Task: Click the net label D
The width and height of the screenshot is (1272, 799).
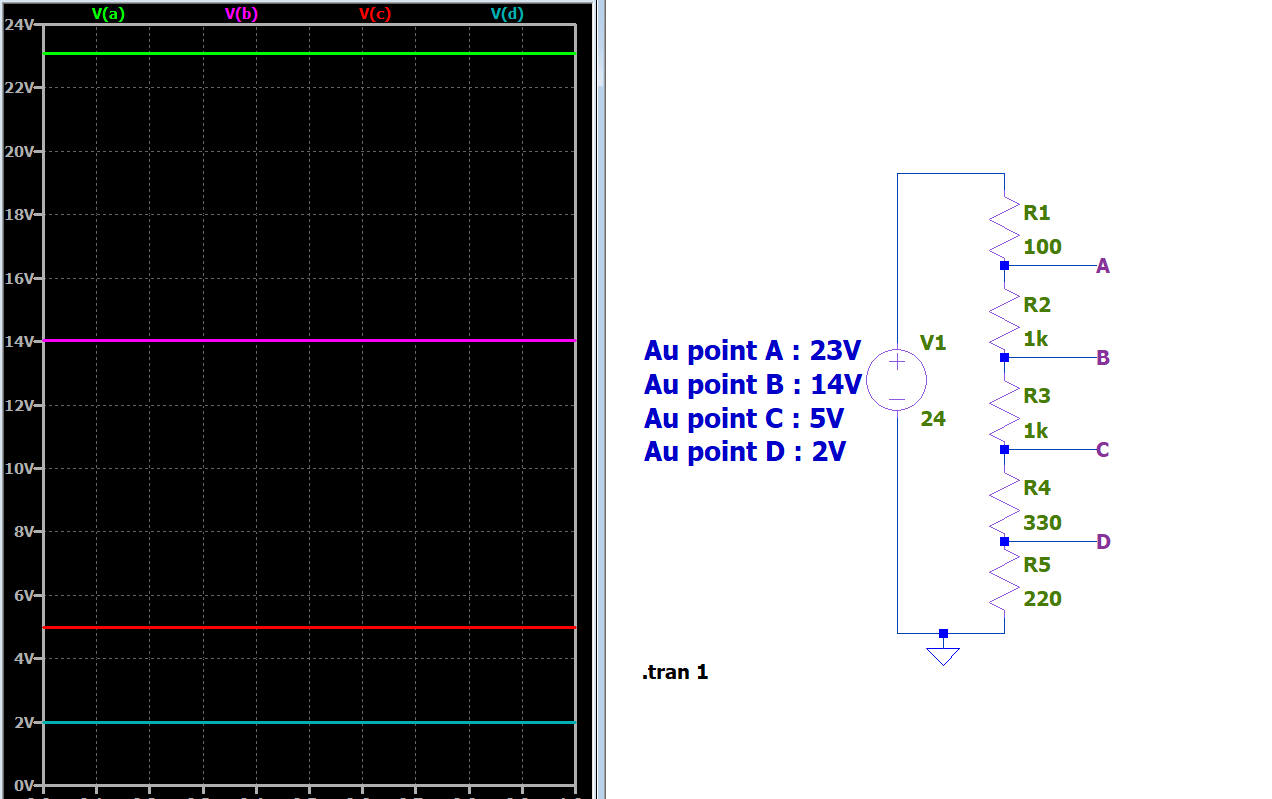Action: point(1103,542)
